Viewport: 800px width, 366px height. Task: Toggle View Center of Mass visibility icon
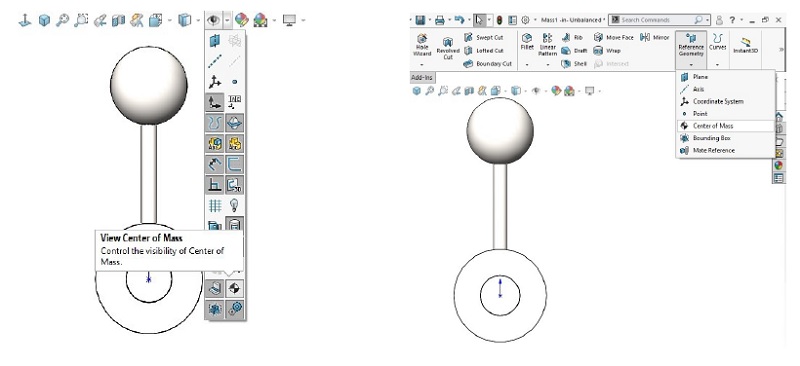pos(235,289)
